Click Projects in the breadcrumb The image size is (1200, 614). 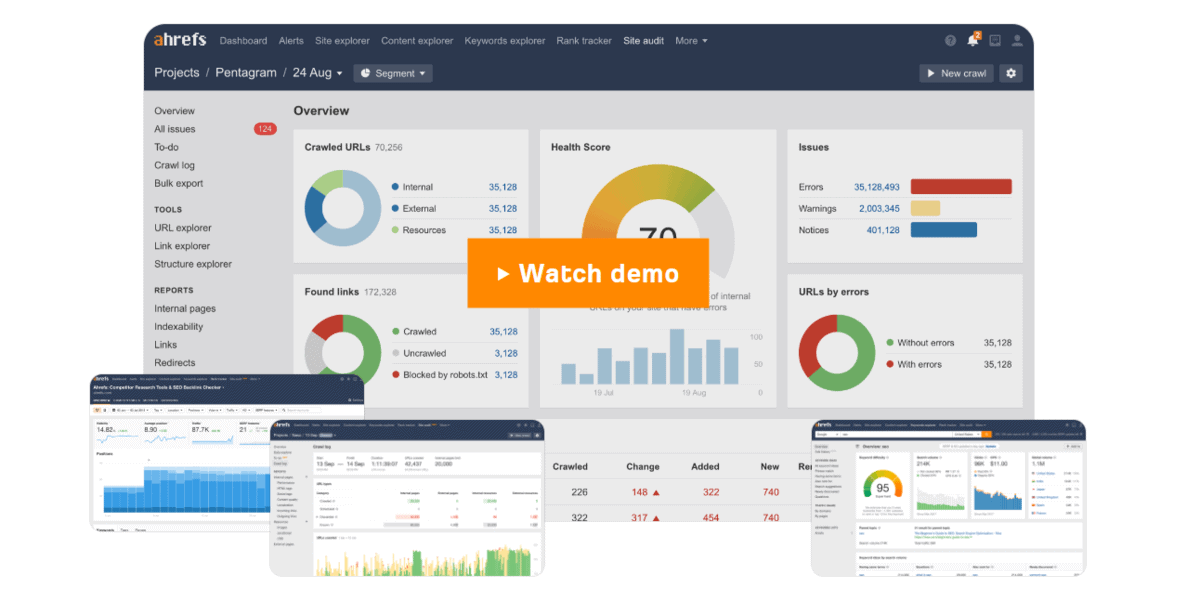(177, 73)
